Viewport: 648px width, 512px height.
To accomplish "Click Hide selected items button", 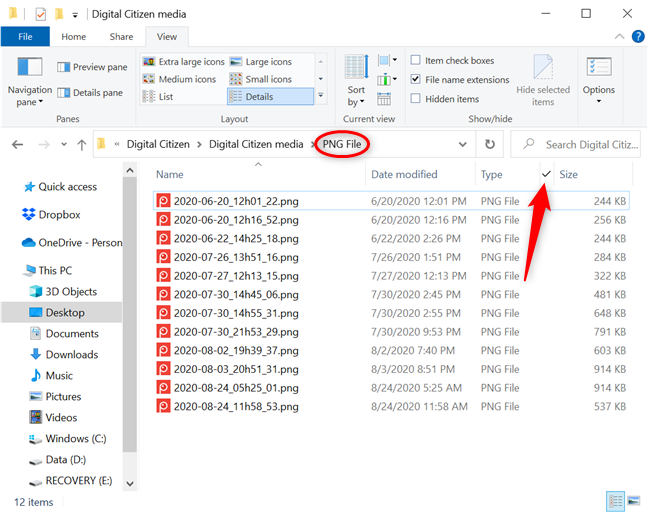I will (543, 81).
